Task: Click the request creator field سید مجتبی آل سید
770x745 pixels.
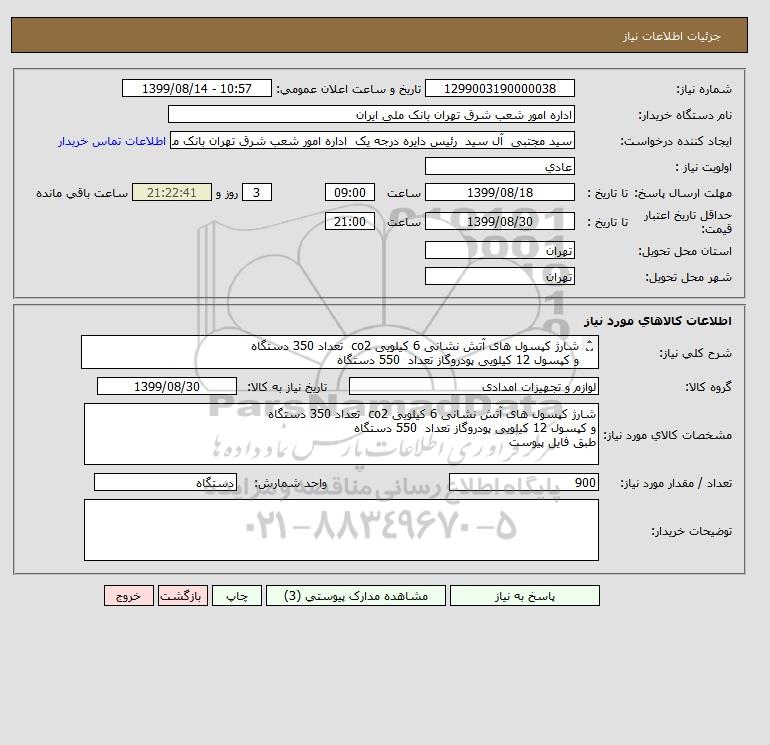Action: click(372, 141)
